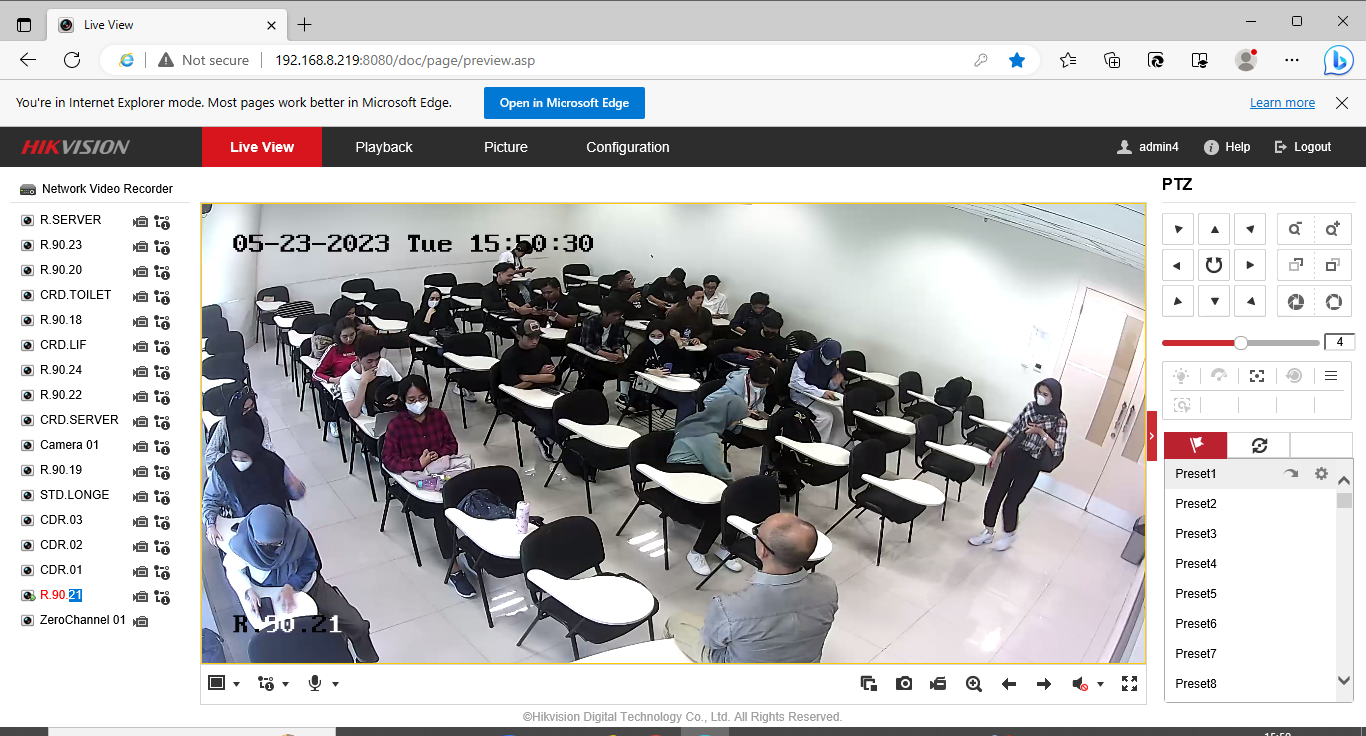
Task: Toggle recording for R.SERVER channel
Action: pyautogui.click(x=141, y=221)
